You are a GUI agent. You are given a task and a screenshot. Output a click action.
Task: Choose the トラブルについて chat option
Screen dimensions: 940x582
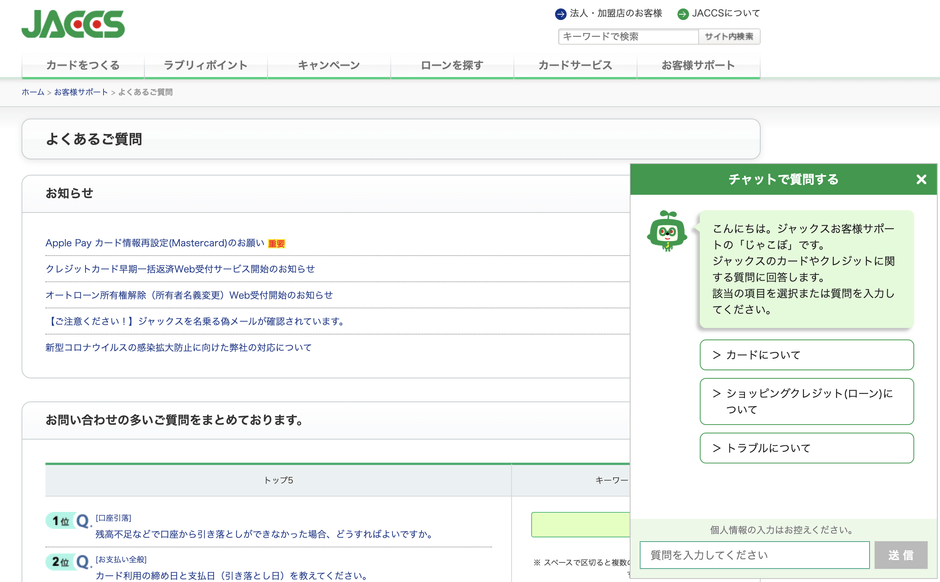tap(806, 448)
